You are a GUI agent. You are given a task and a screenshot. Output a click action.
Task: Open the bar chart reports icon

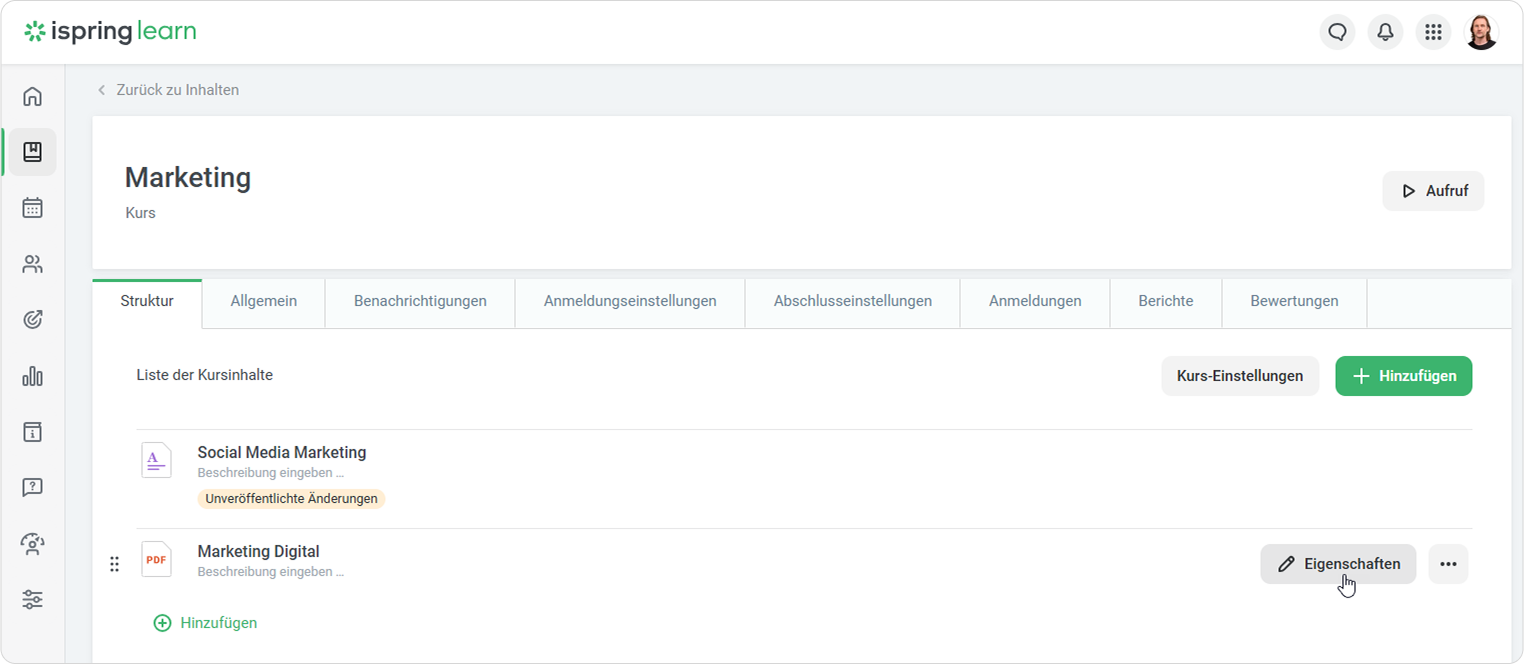32,376
